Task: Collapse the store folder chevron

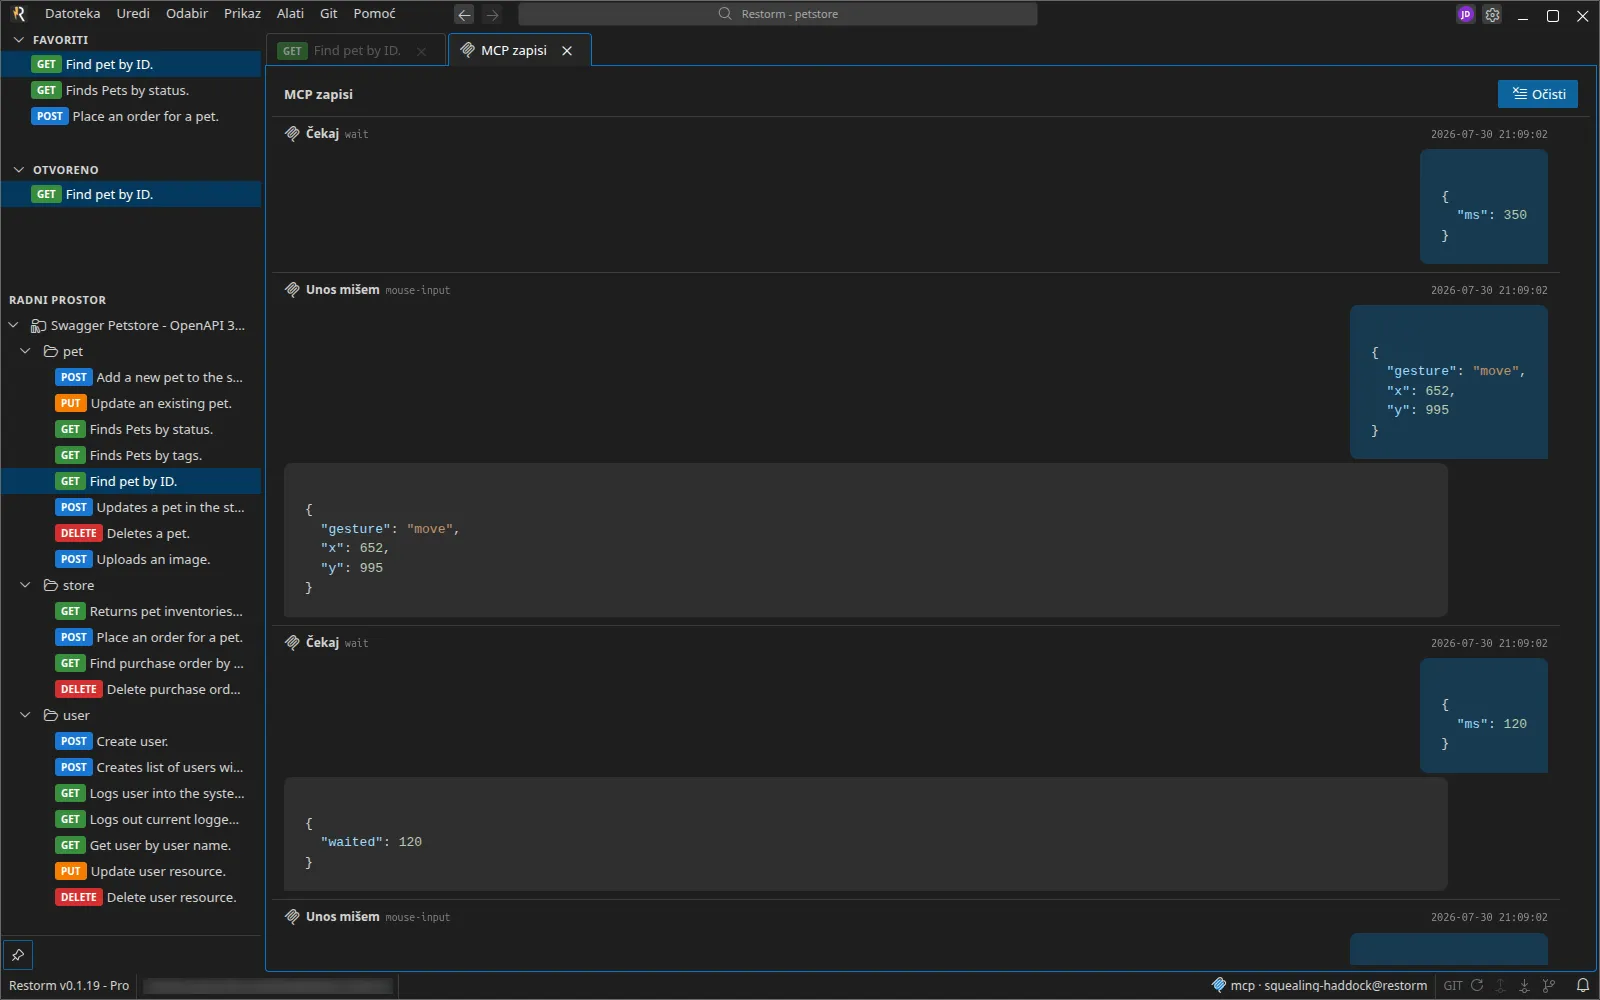Action: pos(25,585)
